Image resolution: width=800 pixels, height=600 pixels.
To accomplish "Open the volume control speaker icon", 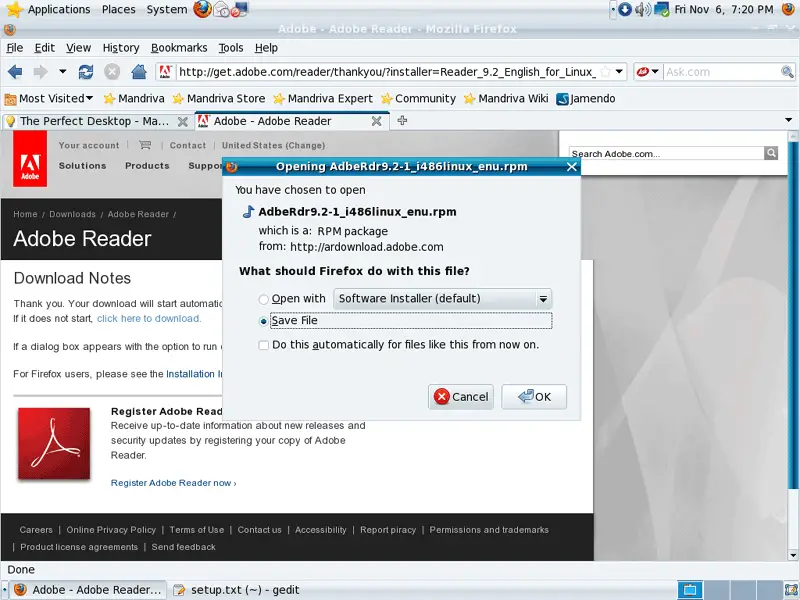I will 643,9.
